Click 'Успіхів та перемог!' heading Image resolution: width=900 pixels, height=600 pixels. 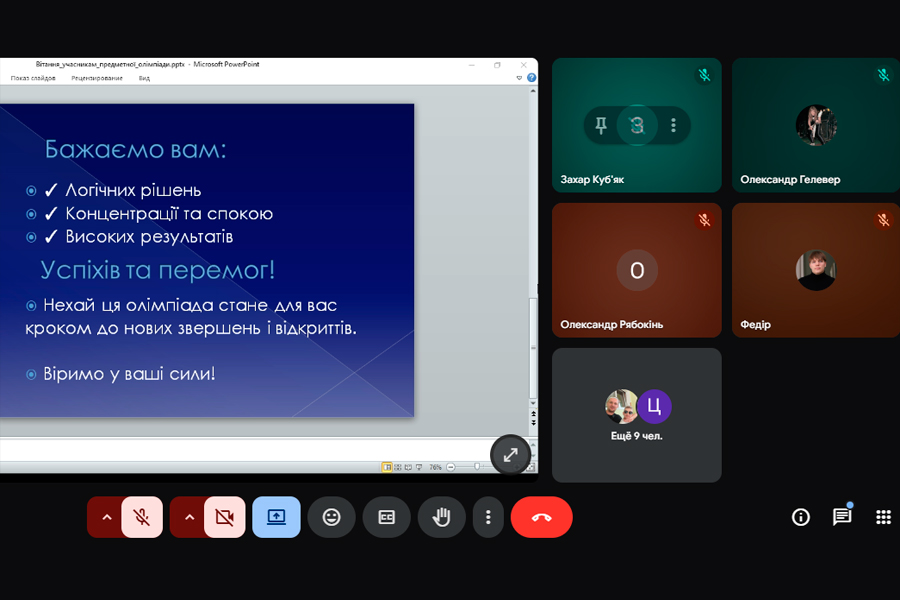(157, 270)
